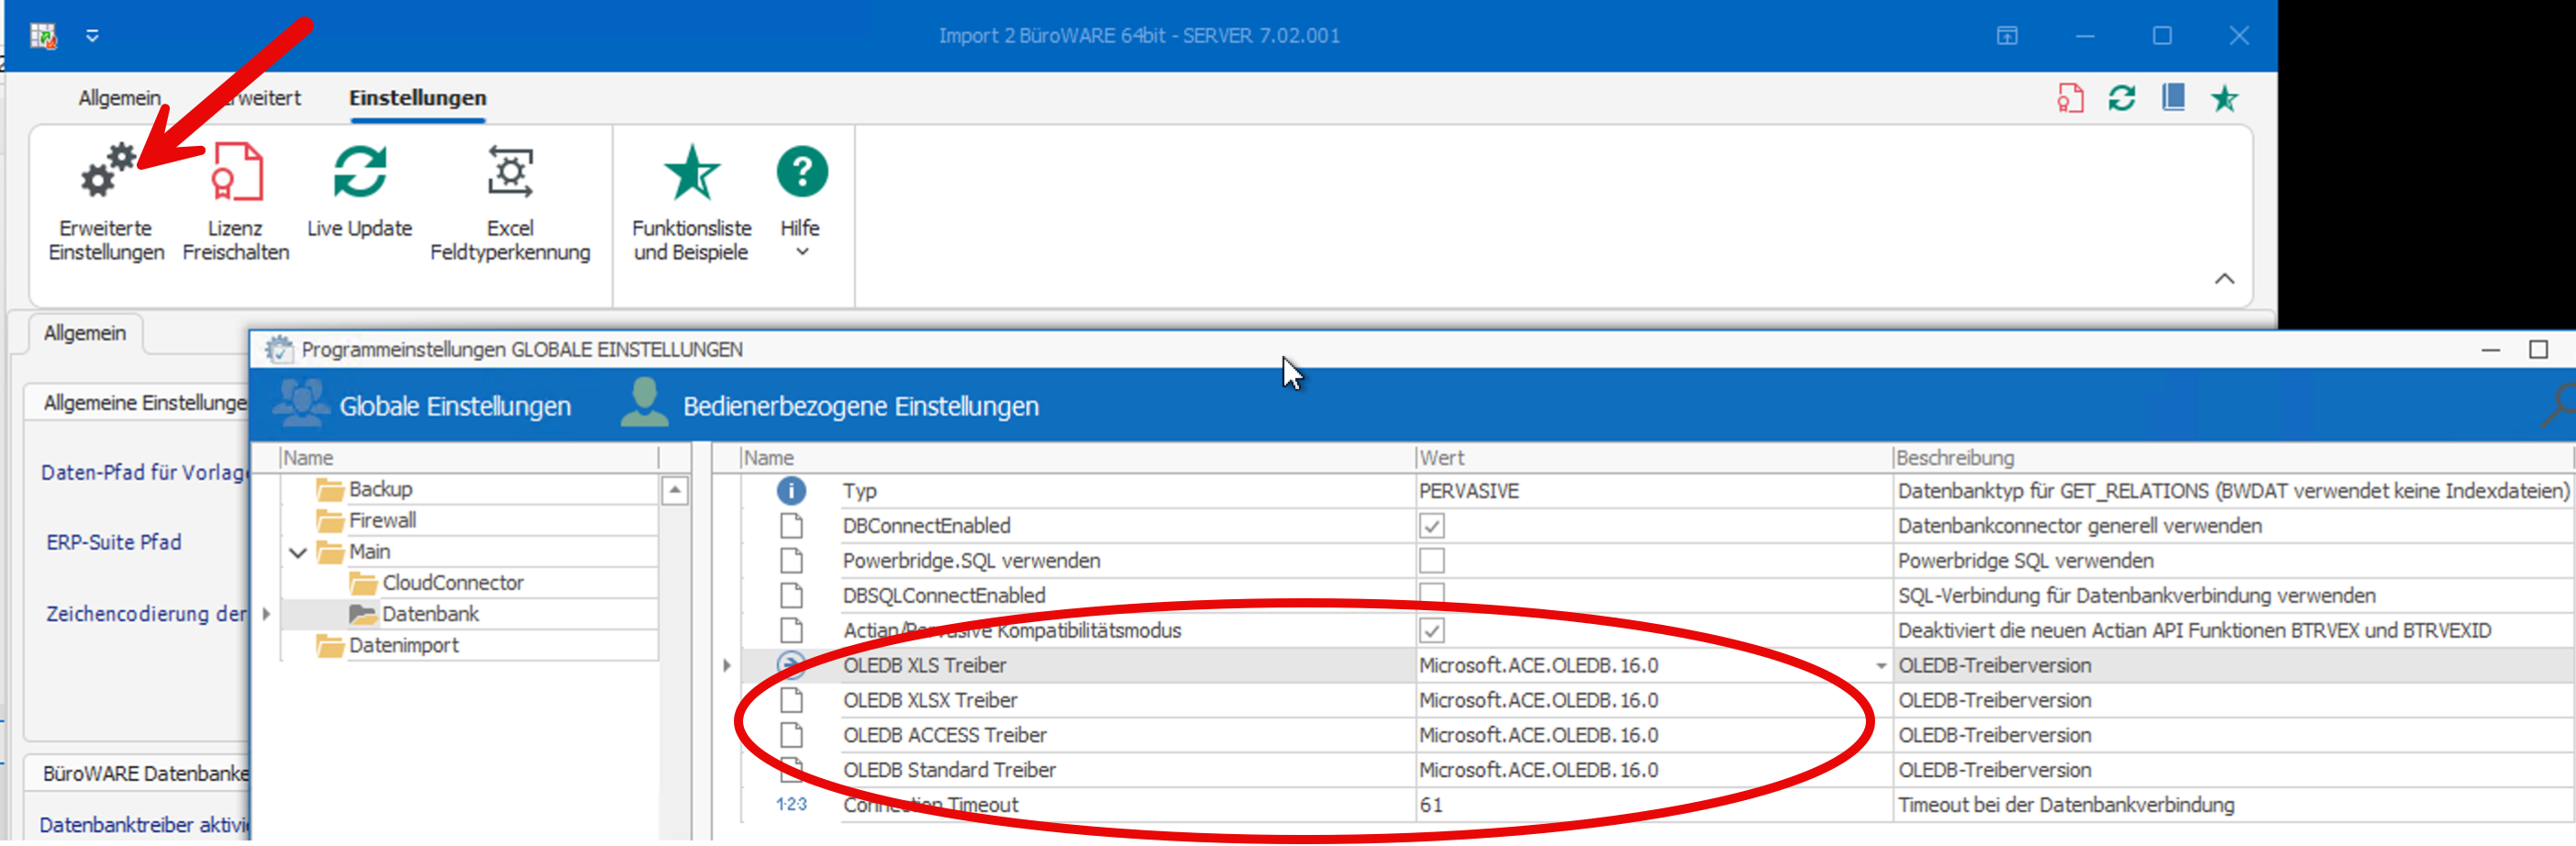The image size is (2576, 846).
Task: Select the OLEDB XLSX Treiber value cell
Action: point(1653,700)
